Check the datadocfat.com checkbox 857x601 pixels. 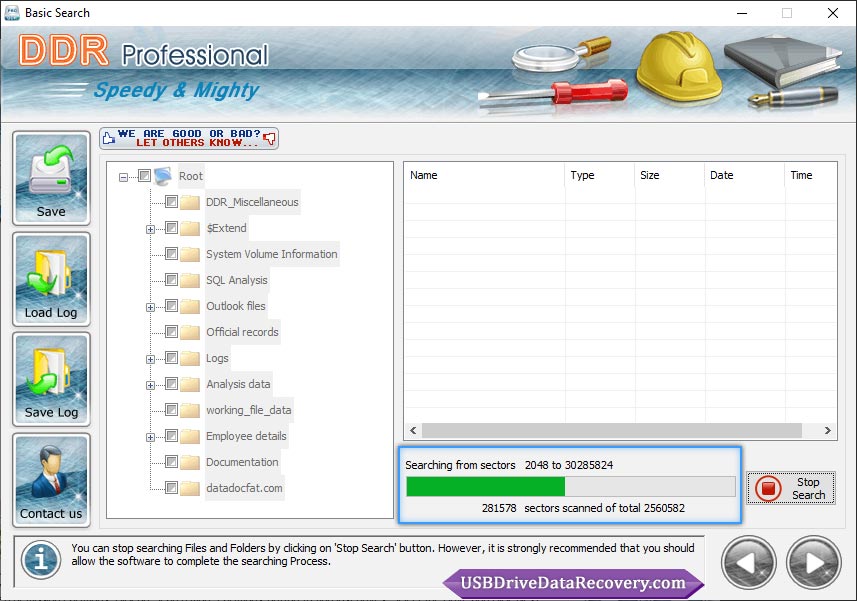pyautogui.click(x=171, y=487)
